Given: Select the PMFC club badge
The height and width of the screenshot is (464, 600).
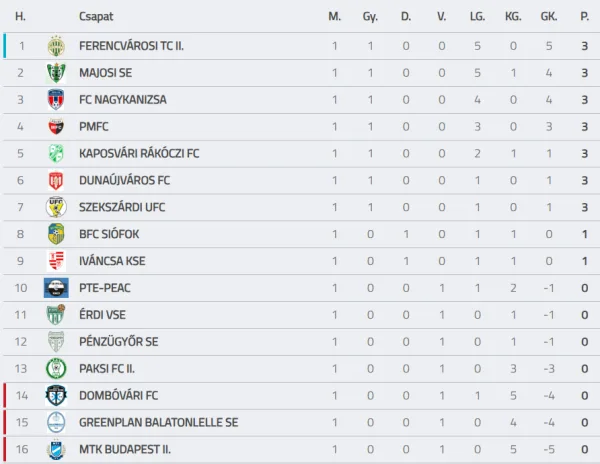Looking at the screenshot, I should click(56, 127).
